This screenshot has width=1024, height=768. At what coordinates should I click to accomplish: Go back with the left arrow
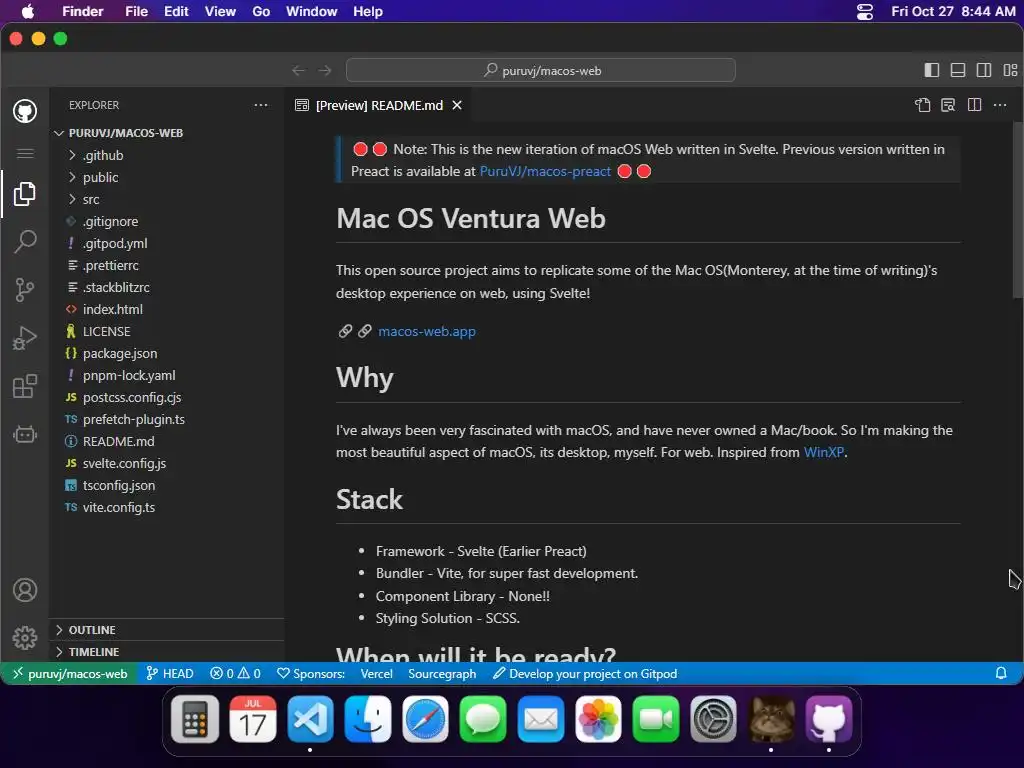click(298, 71)
